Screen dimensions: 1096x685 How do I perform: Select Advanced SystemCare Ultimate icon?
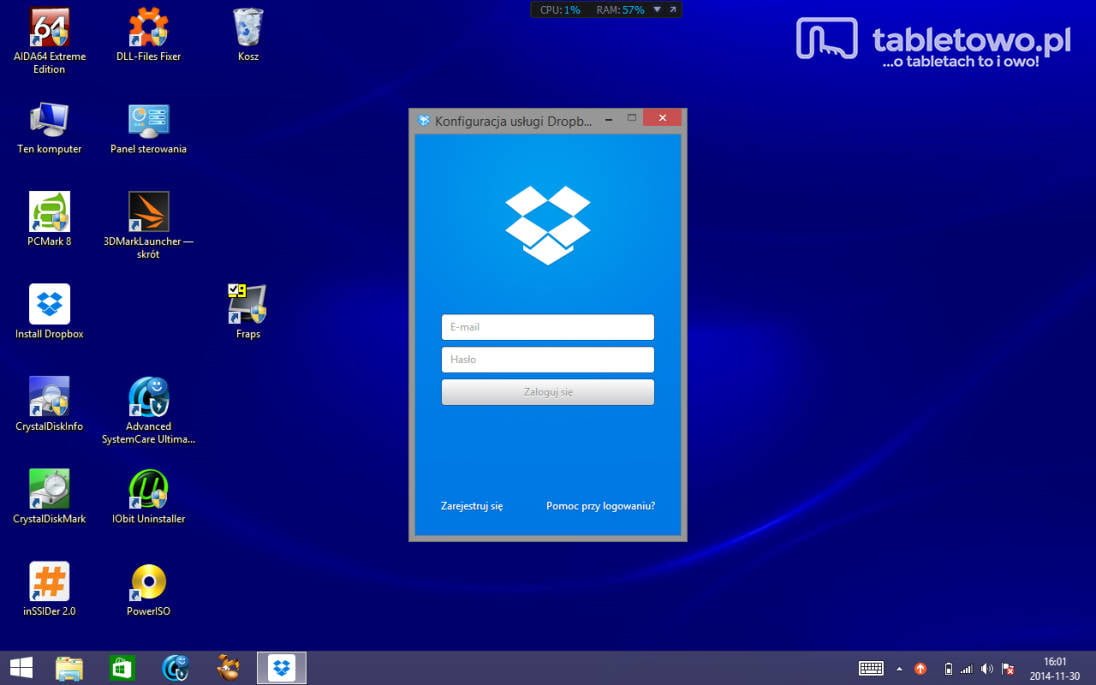[148, 411]
